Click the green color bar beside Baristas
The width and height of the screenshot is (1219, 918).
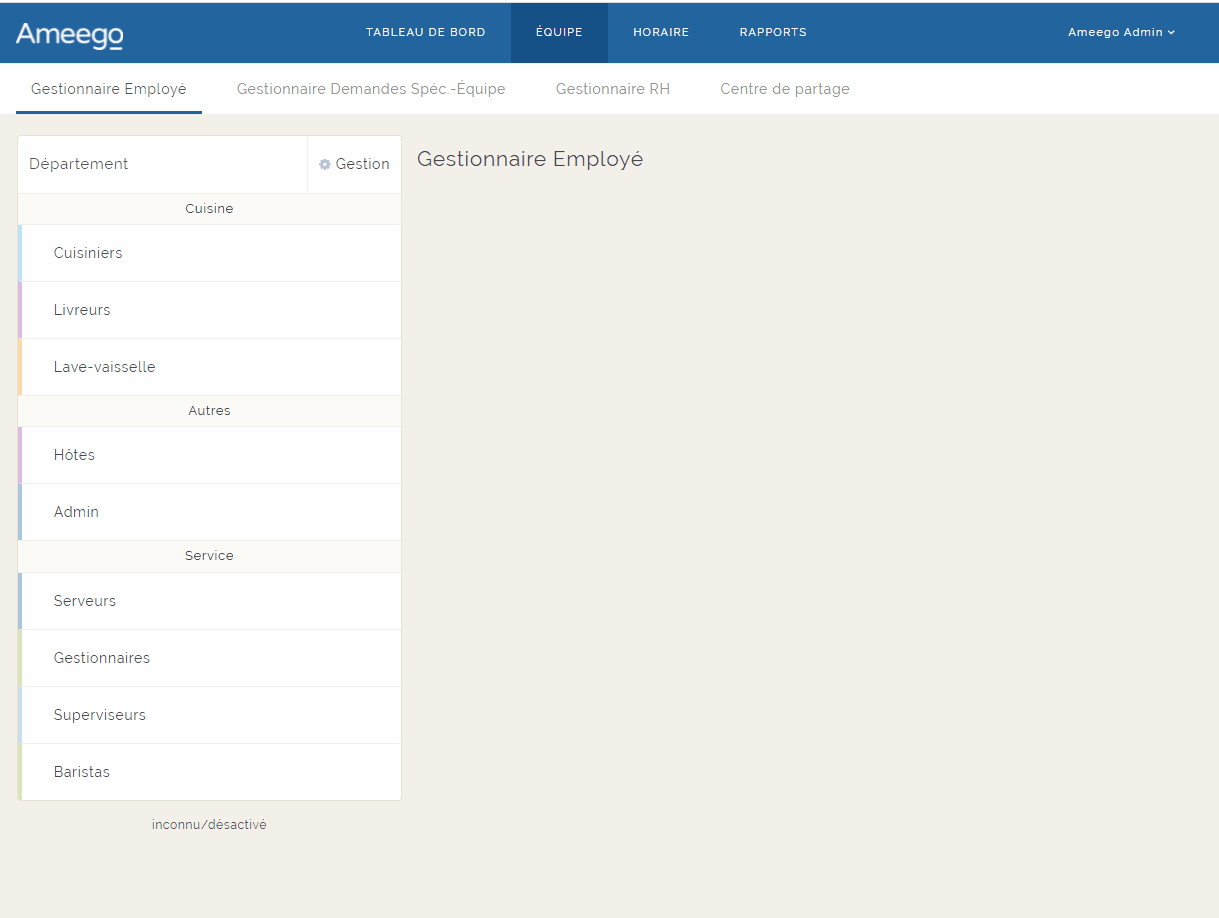pyautogui.click(x=20, y=772)
